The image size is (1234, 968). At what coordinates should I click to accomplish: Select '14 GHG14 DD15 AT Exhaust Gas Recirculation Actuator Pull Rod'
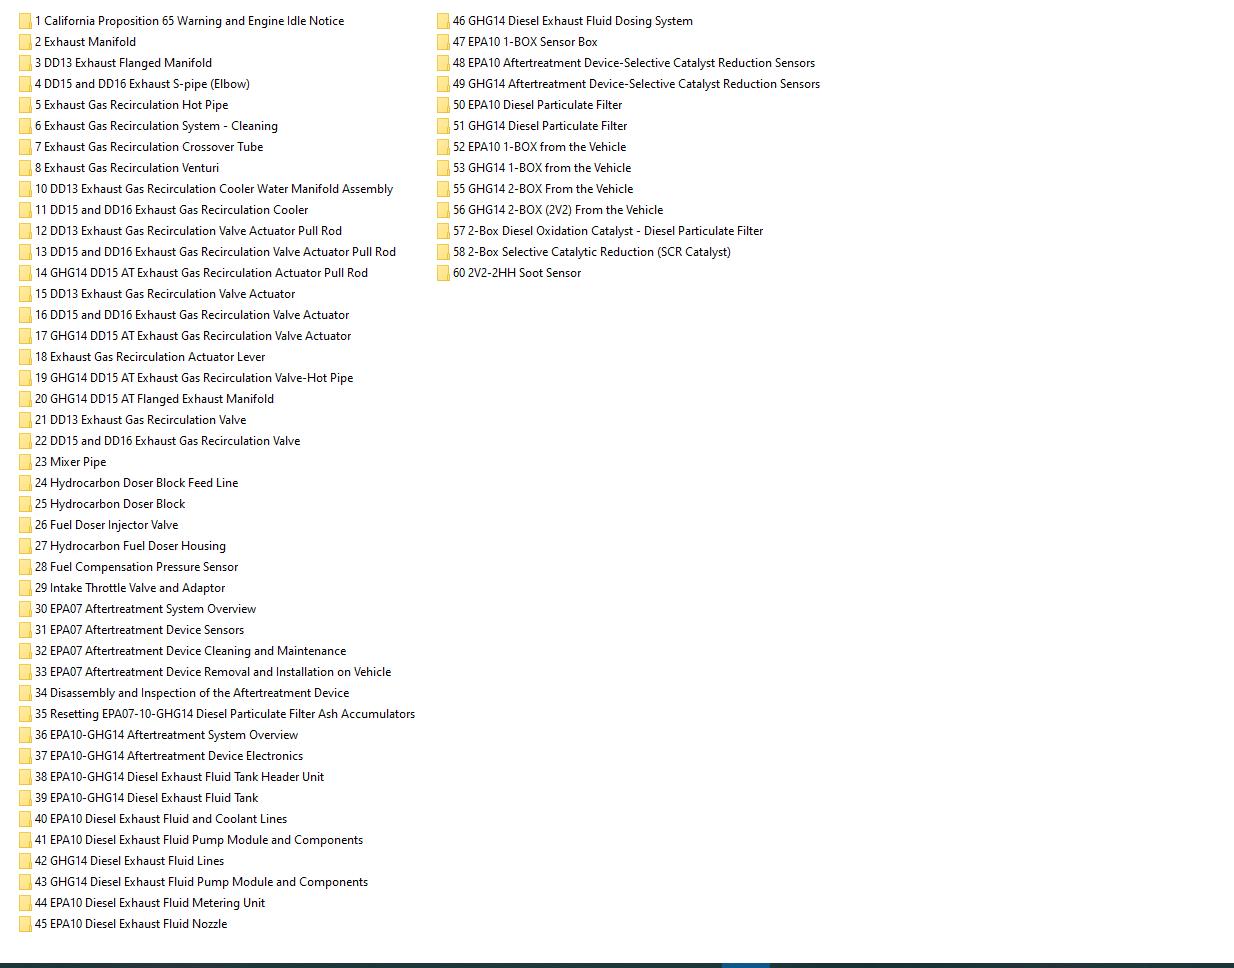point(201,273)
